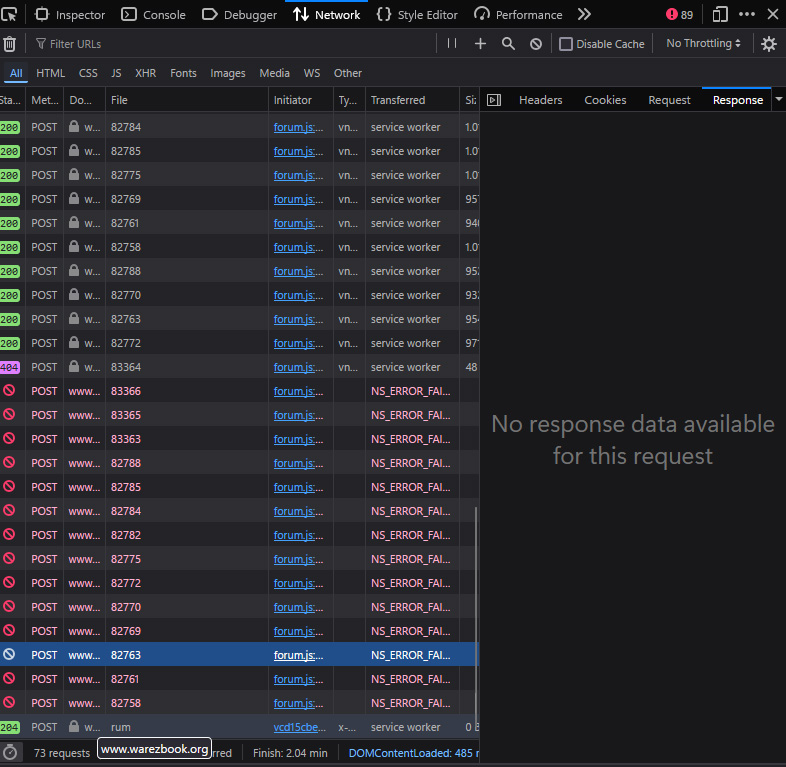This screenshot has width=786, height=767.
Task: Toggle the XHR request filter
Action: click(146, 73)
